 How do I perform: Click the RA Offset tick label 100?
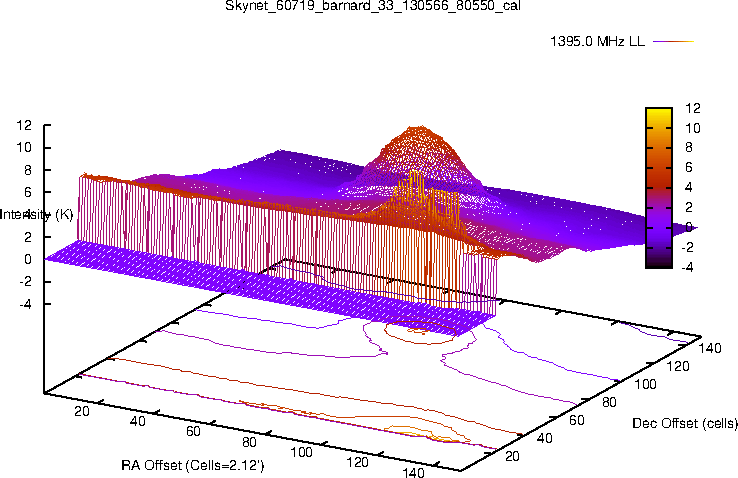(x=301, y=452)
